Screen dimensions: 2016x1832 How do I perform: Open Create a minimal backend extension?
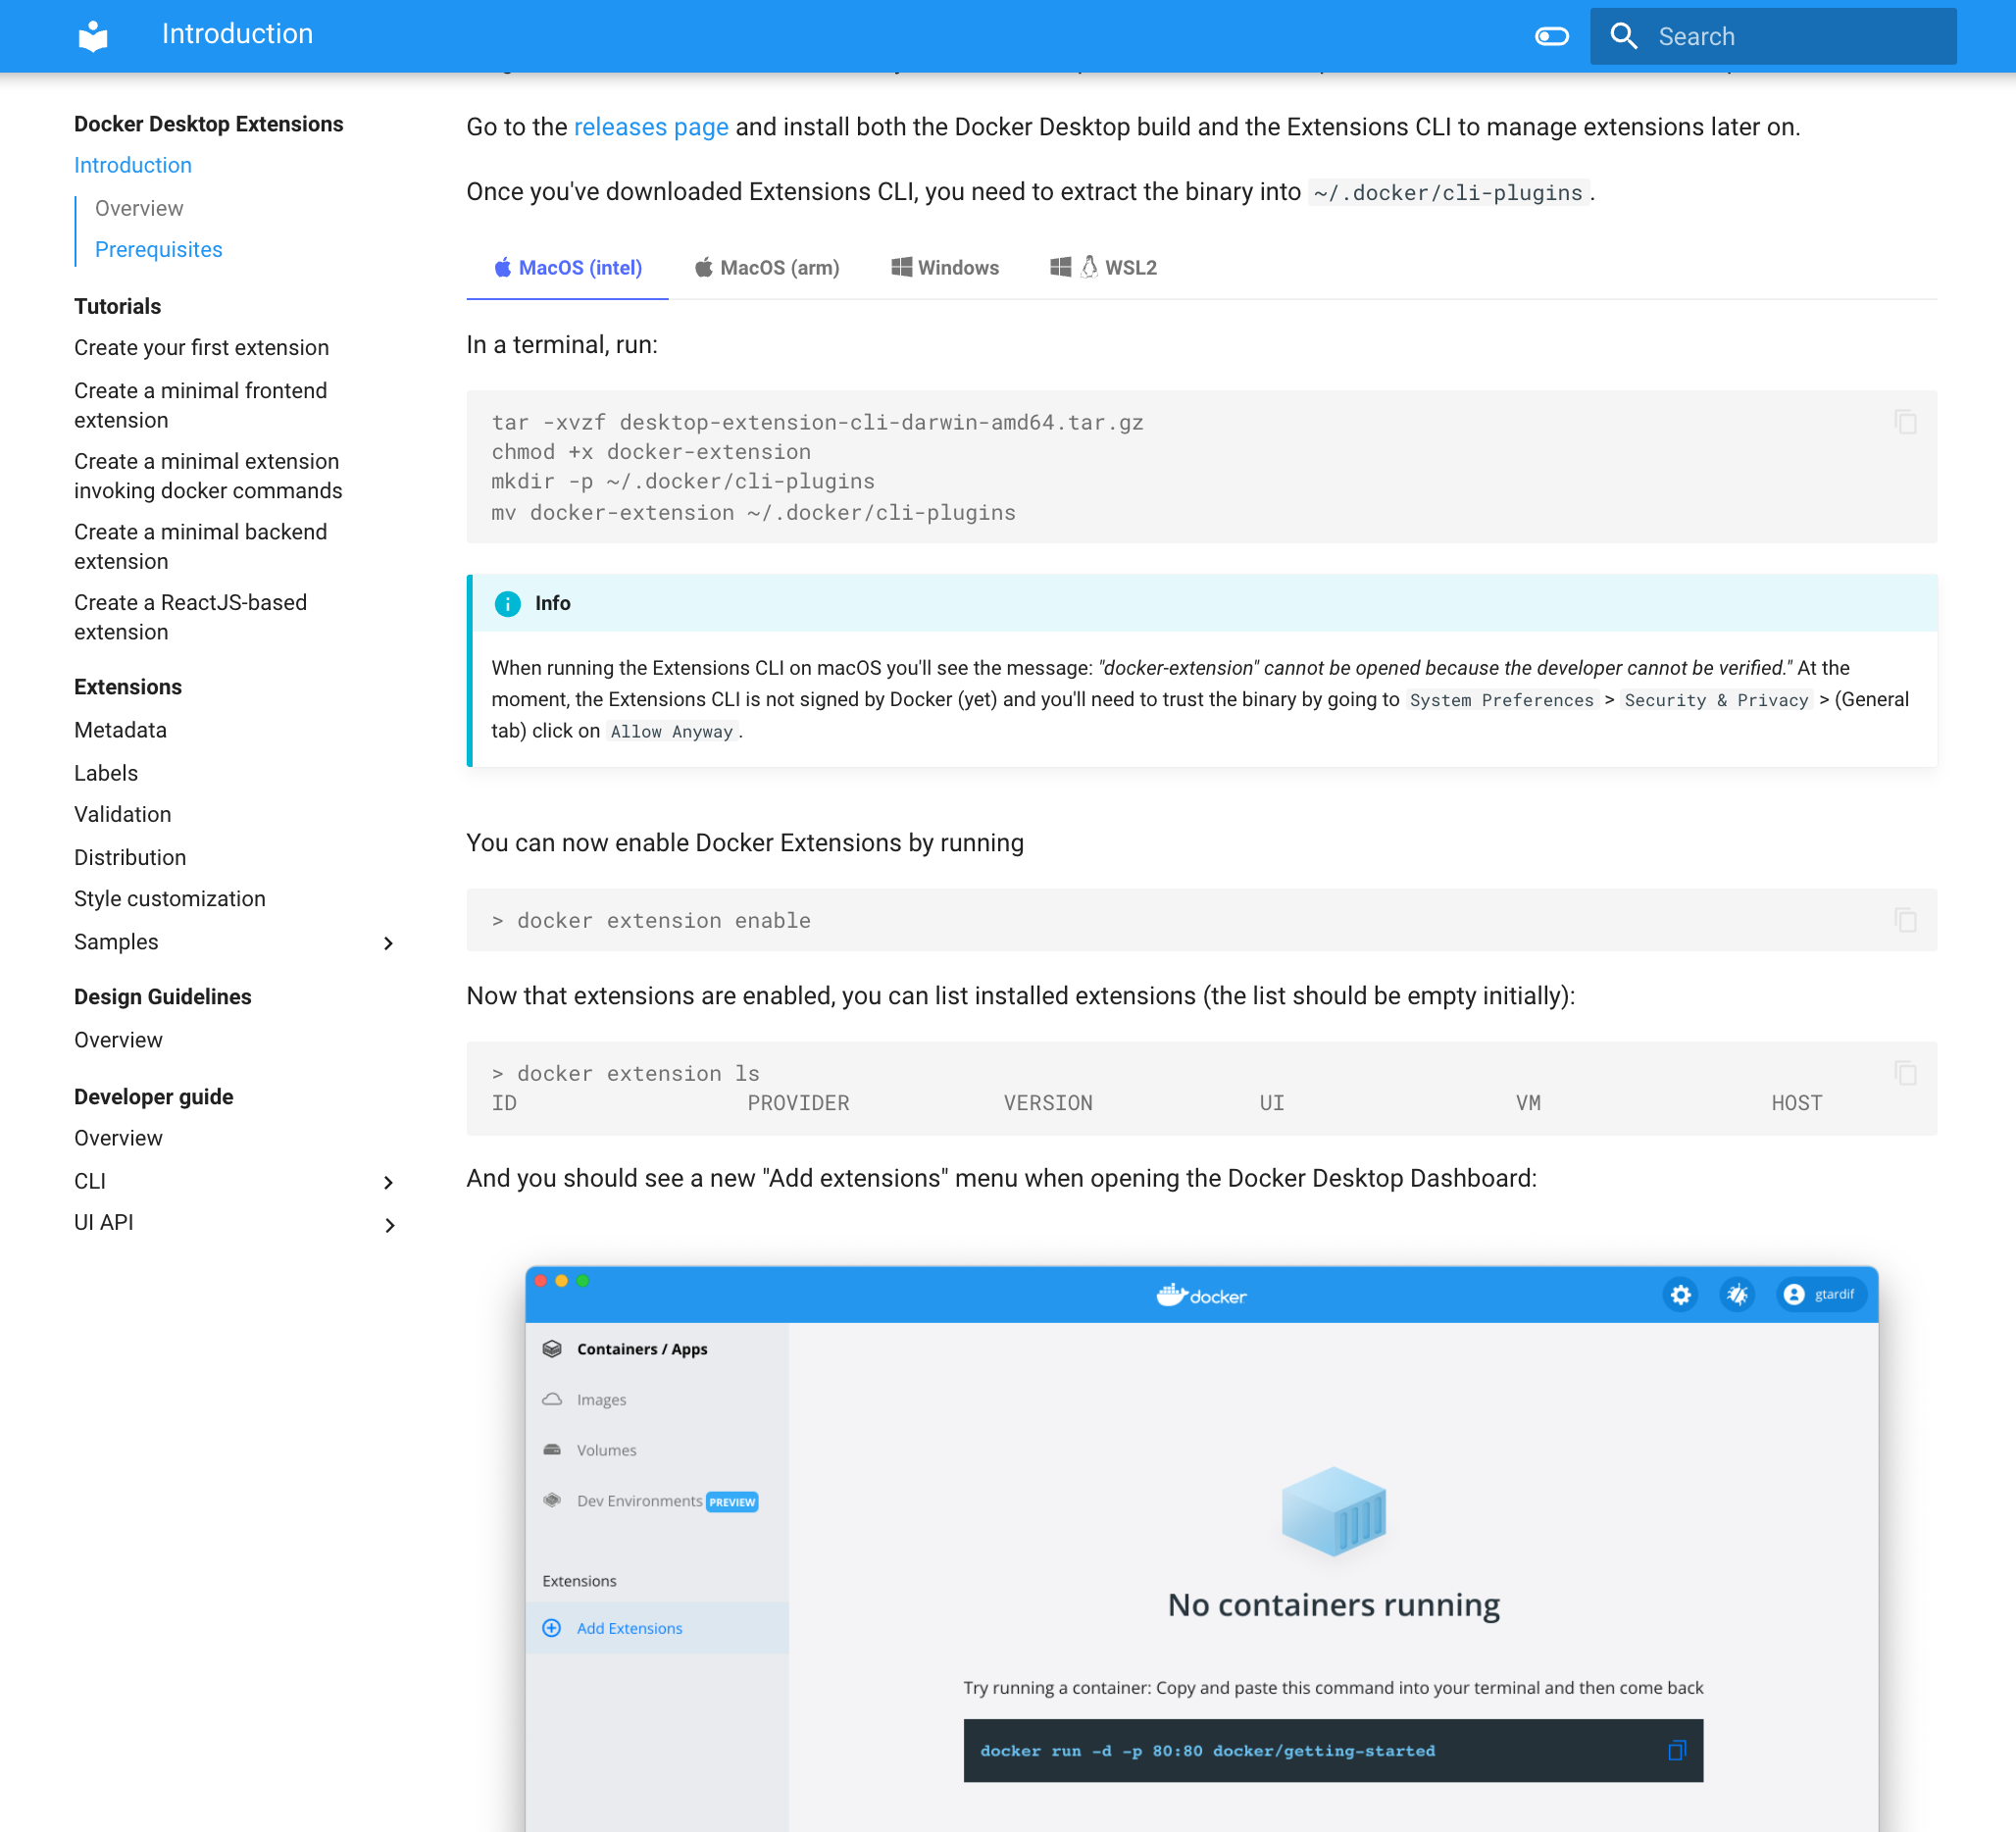point(200,546)
